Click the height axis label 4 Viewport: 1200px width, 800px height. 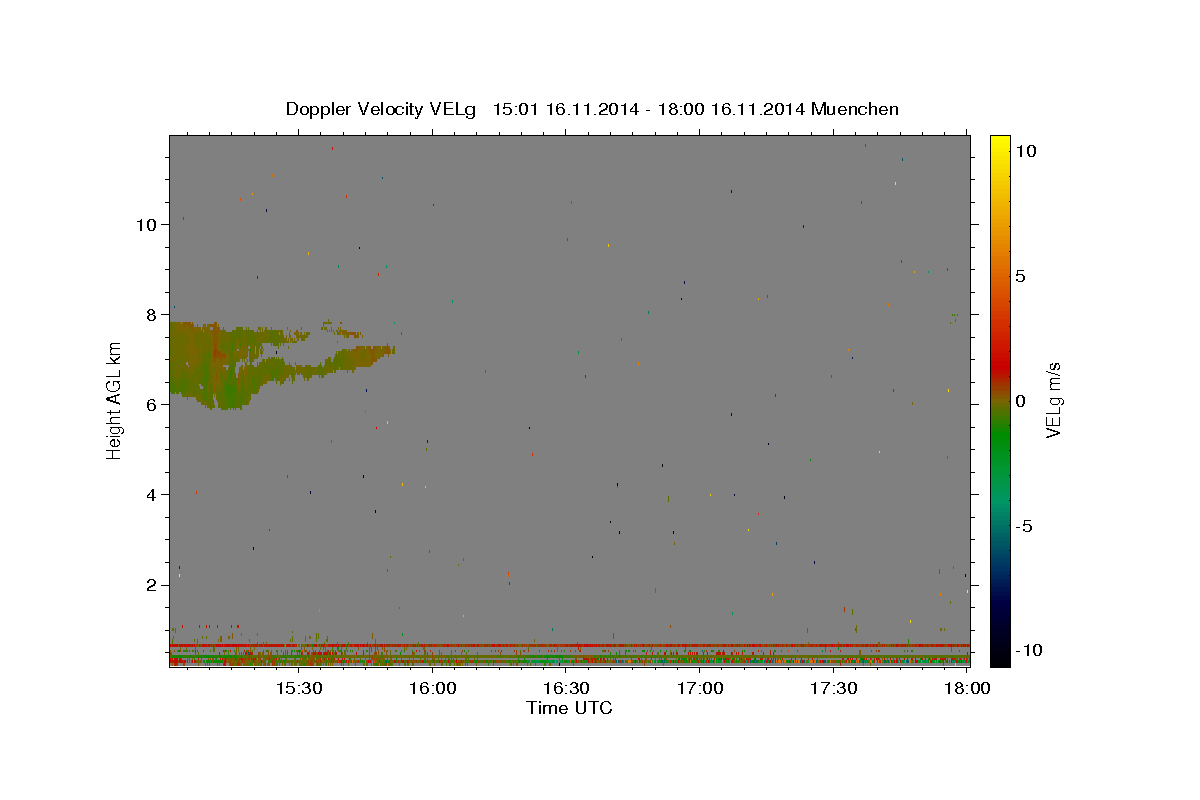(152, 494)
